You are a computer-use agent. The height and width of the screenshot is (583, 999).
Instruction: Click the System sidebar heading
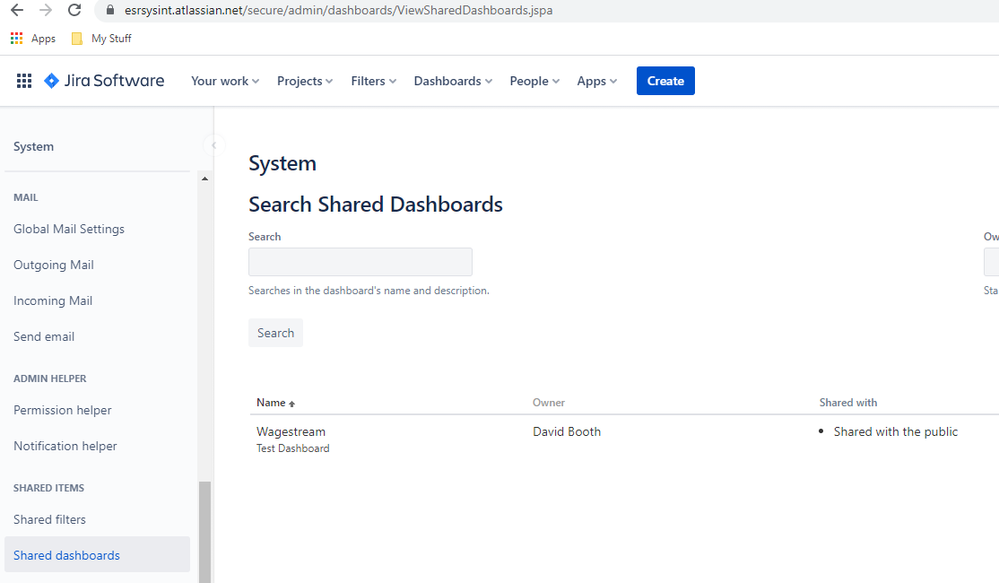click(33, 147)
